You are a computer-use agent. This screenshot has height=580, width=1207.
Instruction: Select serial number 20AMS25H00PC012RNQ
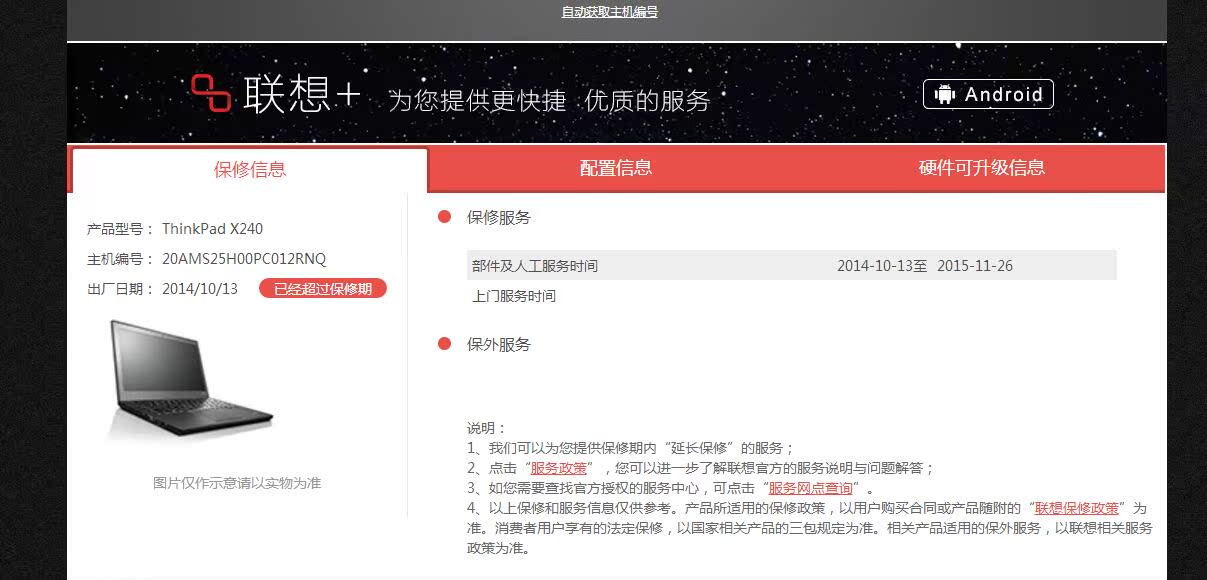244,259
